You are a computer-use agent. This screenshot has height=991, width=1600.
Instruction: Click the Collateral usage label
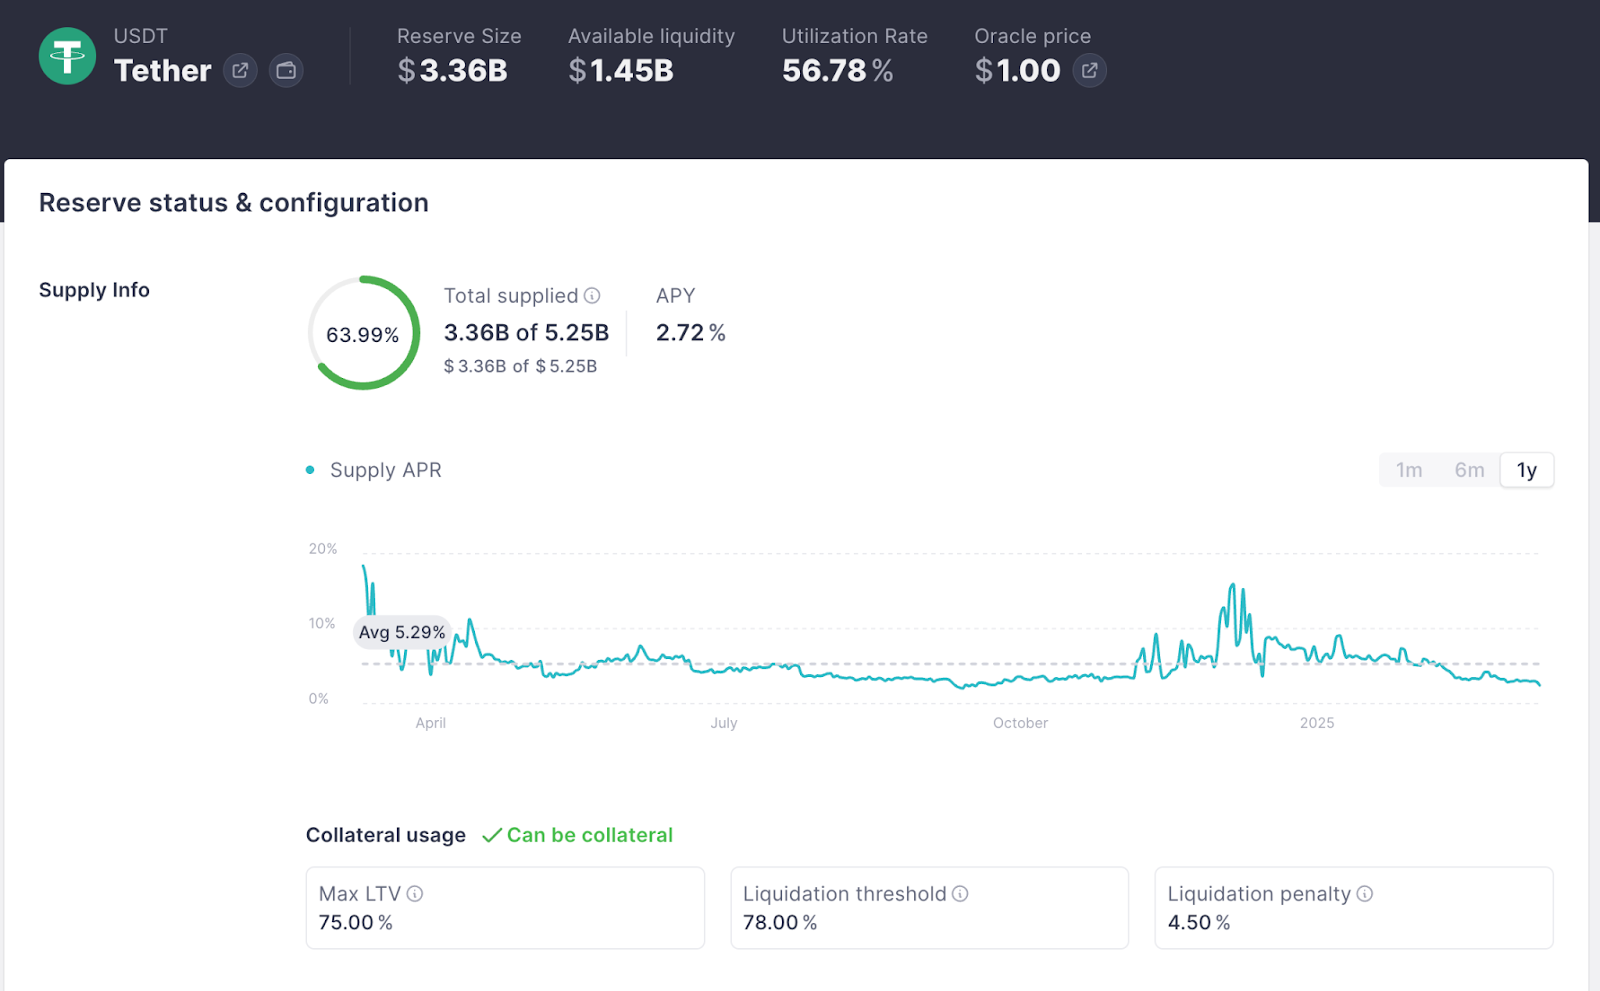pos(386,835)
